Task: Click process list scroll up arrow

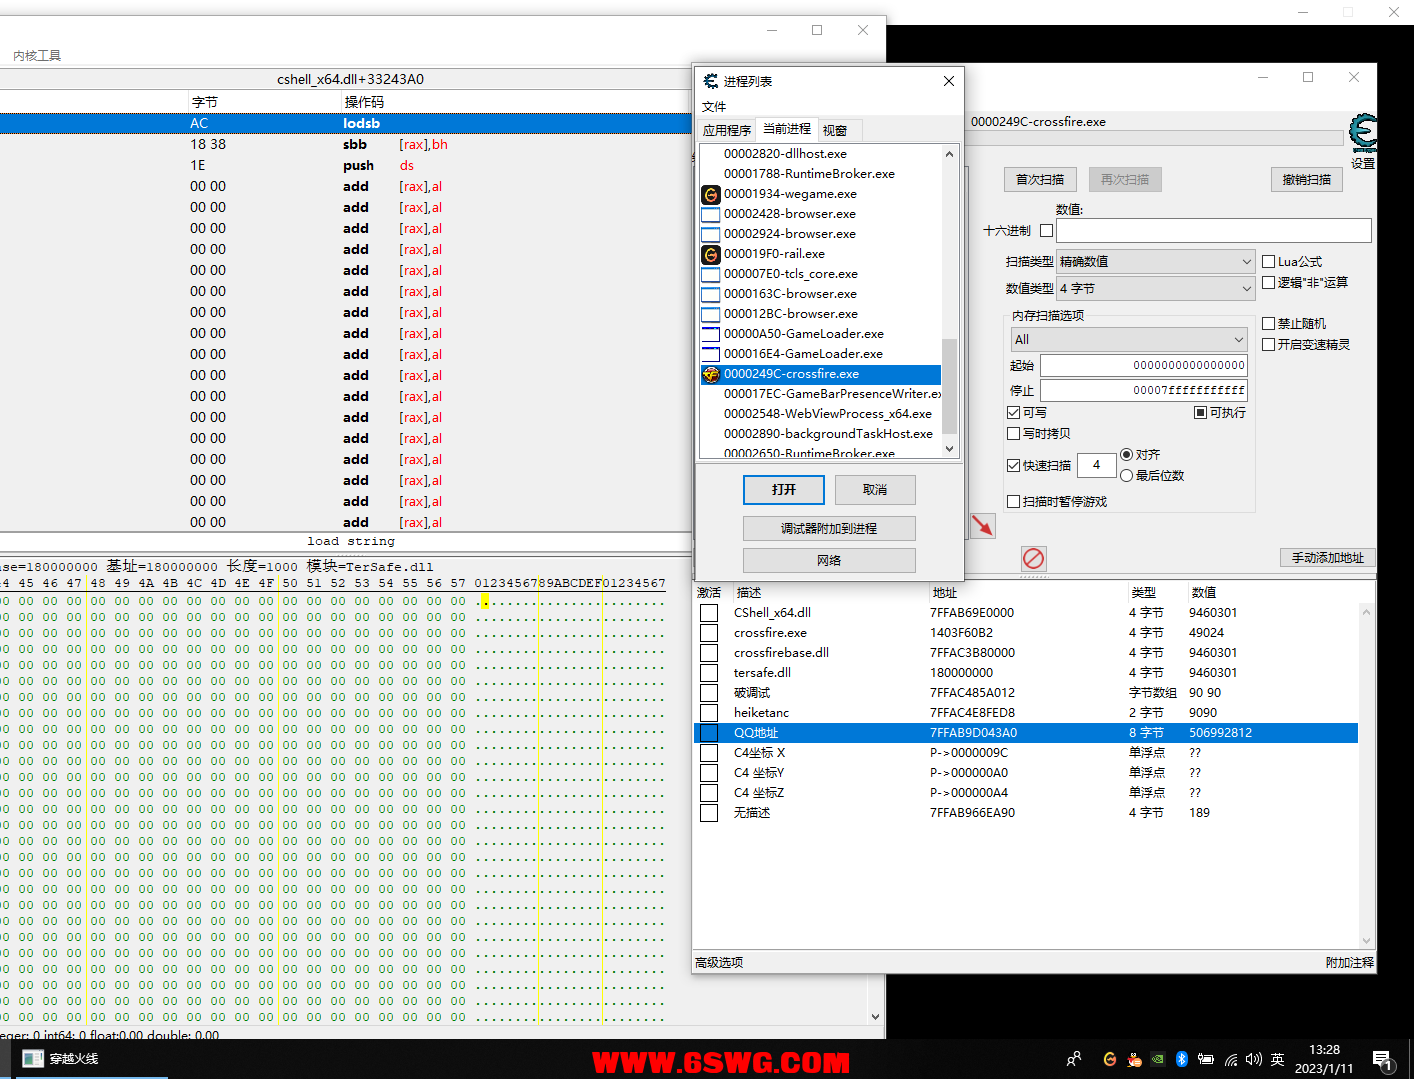Action: tap(950, 154)
